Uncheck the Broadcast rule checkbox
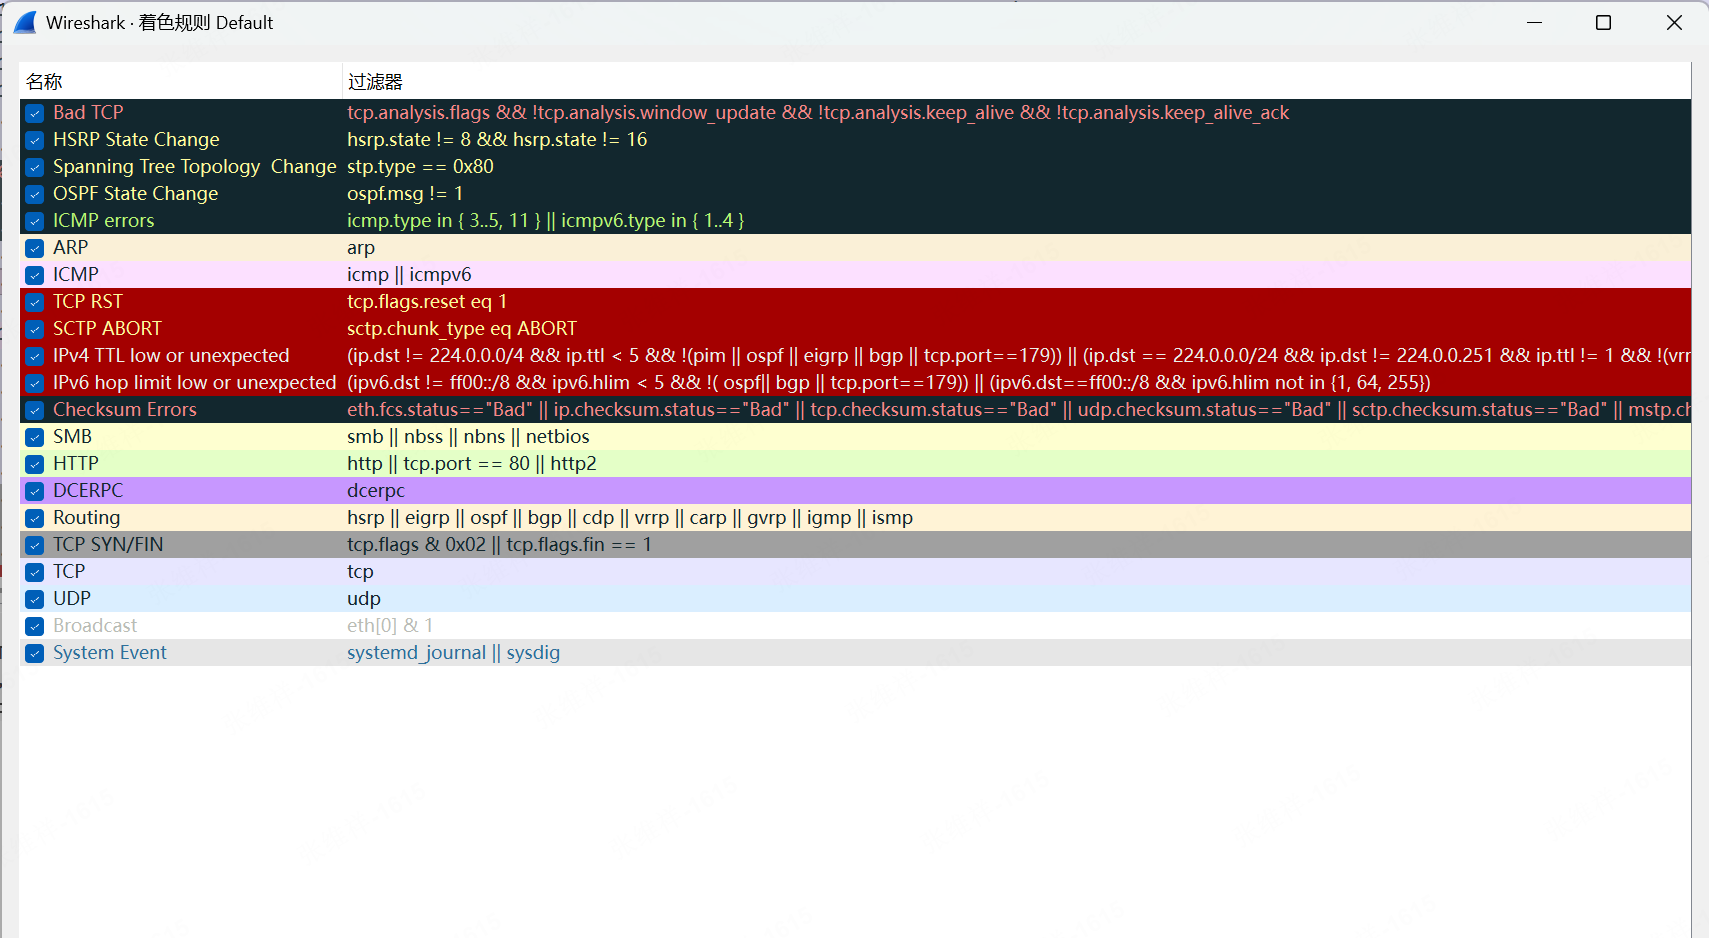The height and width of the screenshot is (938, 1709). point(35,626)
